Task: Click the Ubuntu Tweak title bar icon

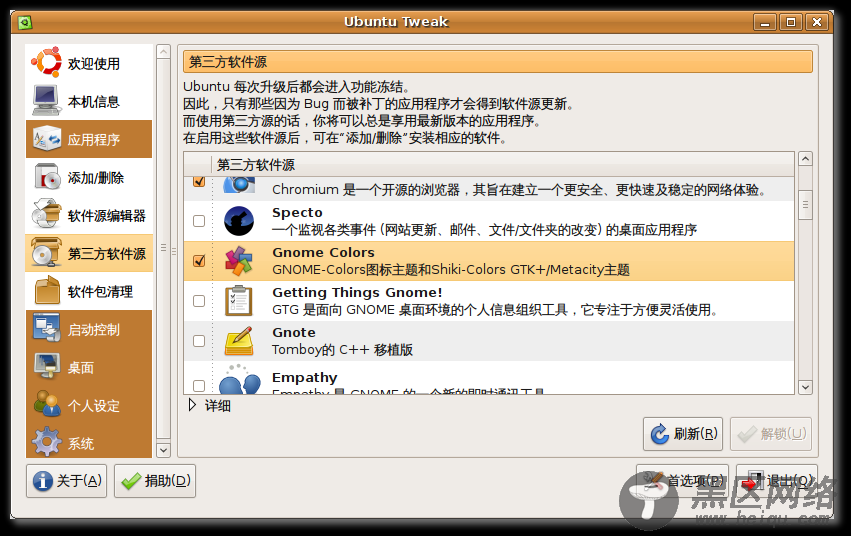Action: coord(25,22)
